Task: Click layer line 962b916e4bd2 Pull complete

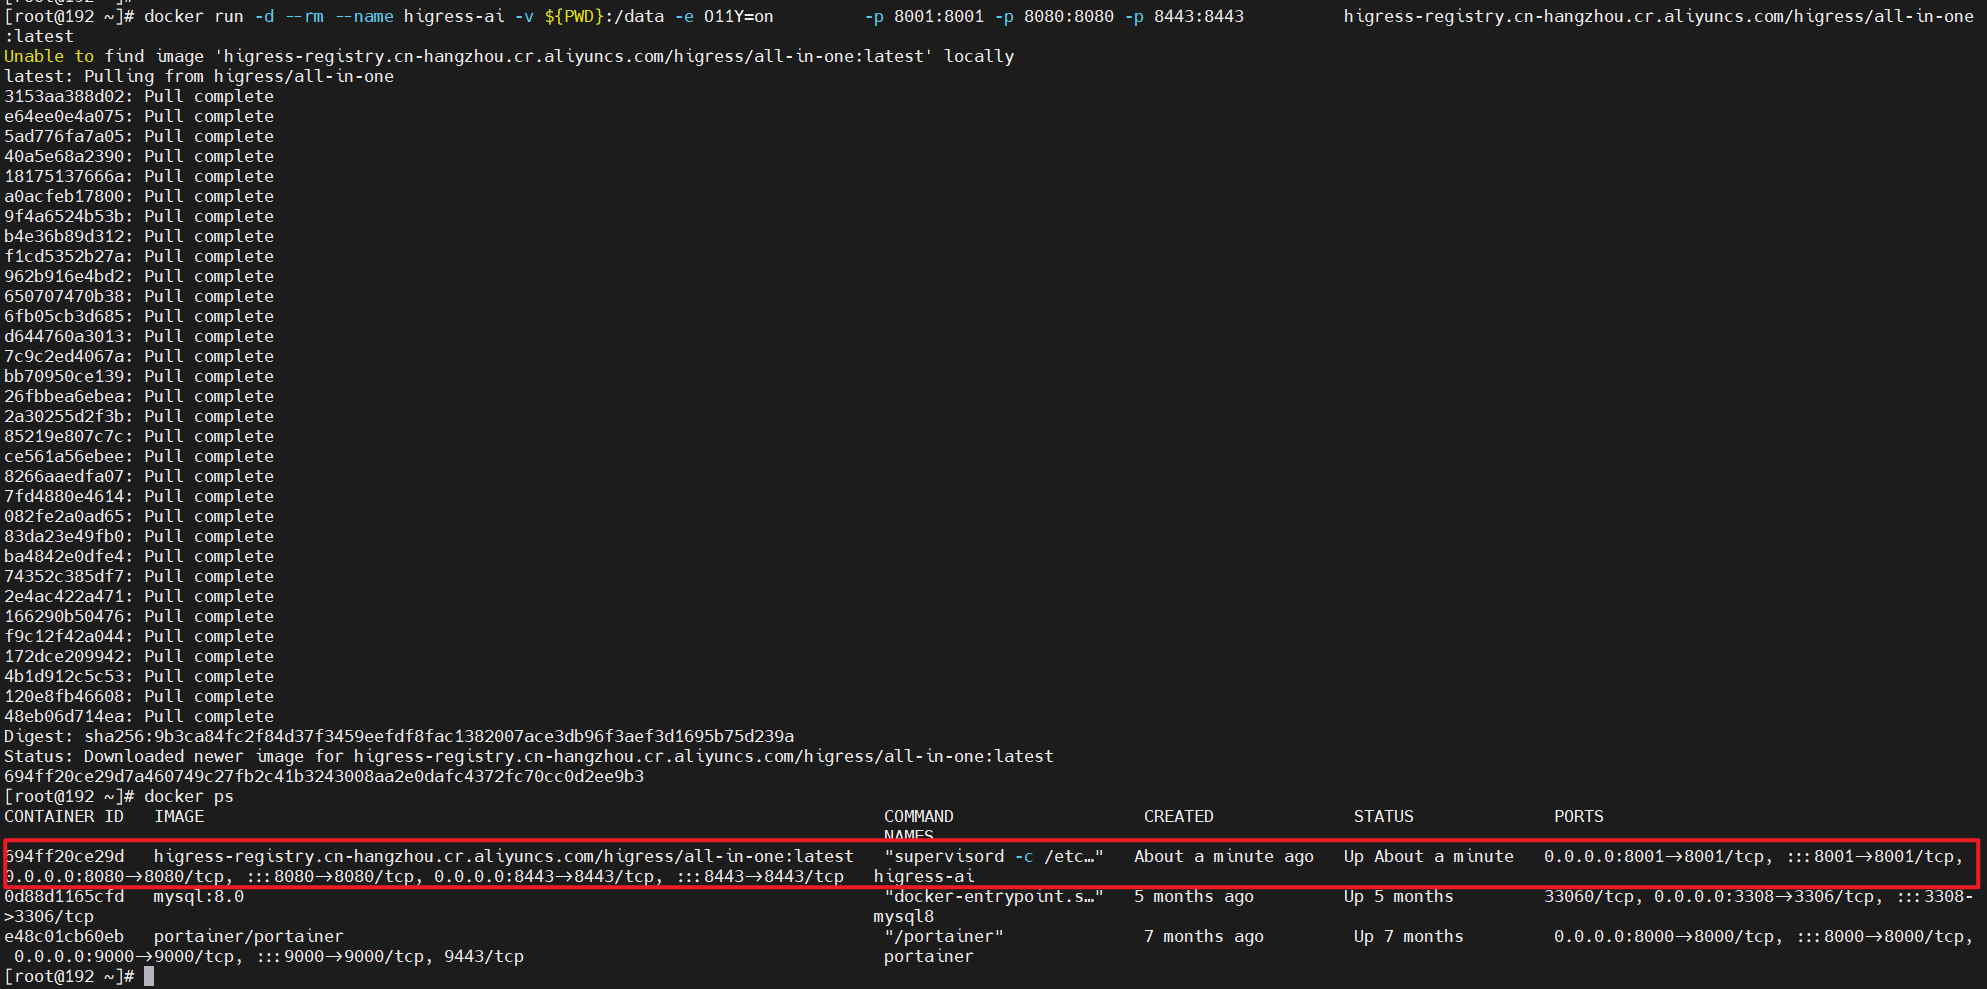Action: (x=139, y=276)
